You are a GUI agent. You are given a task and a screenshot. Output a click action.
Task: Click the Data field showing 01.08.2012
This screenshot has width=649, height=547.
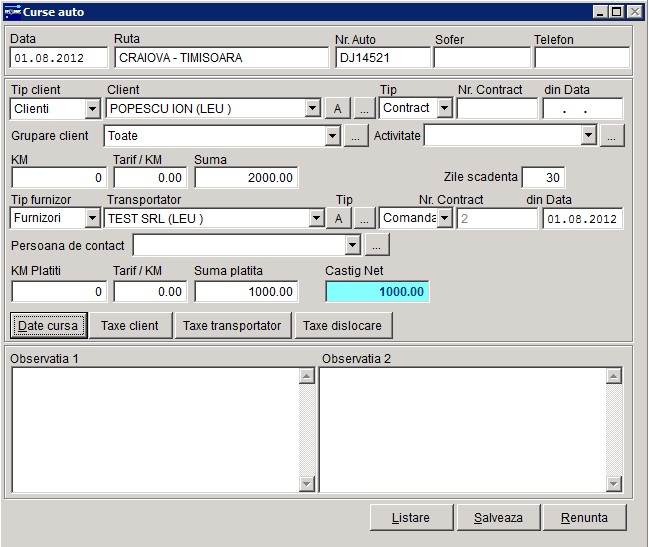click(58, 58)
